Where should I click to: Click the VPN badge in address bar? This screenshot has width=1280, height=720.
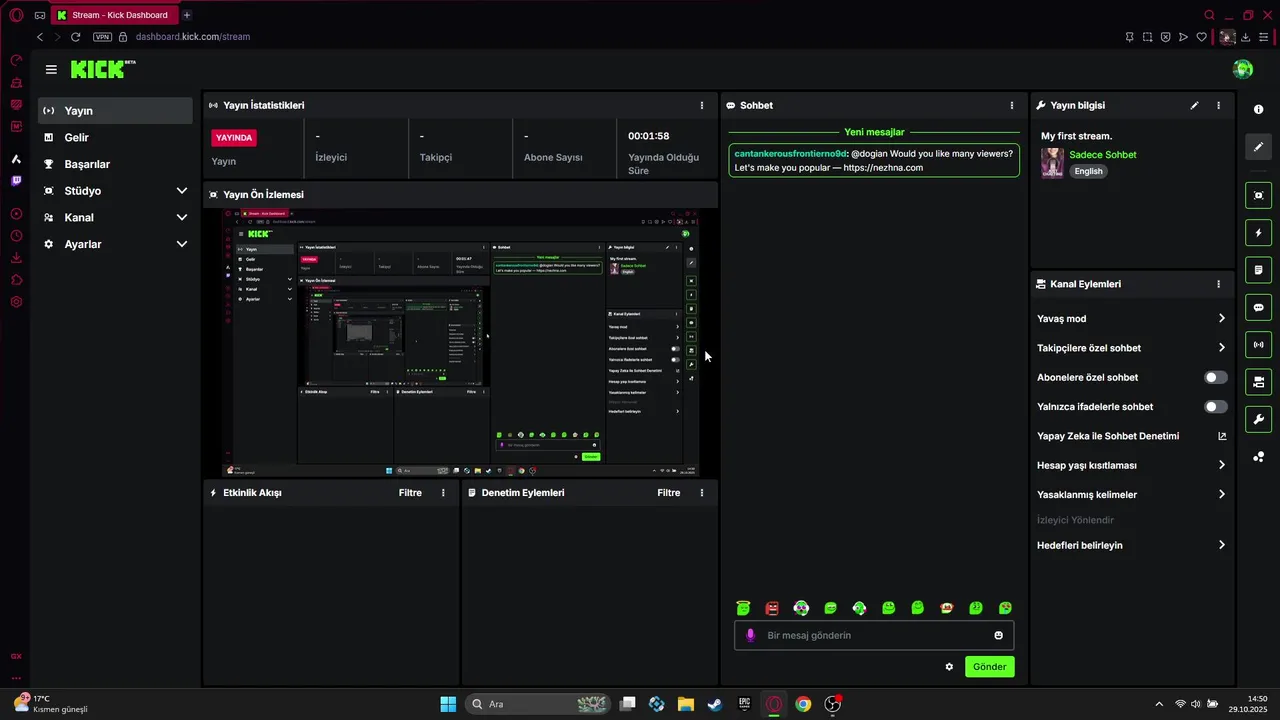pyautogui.click(x=102, y=37)
